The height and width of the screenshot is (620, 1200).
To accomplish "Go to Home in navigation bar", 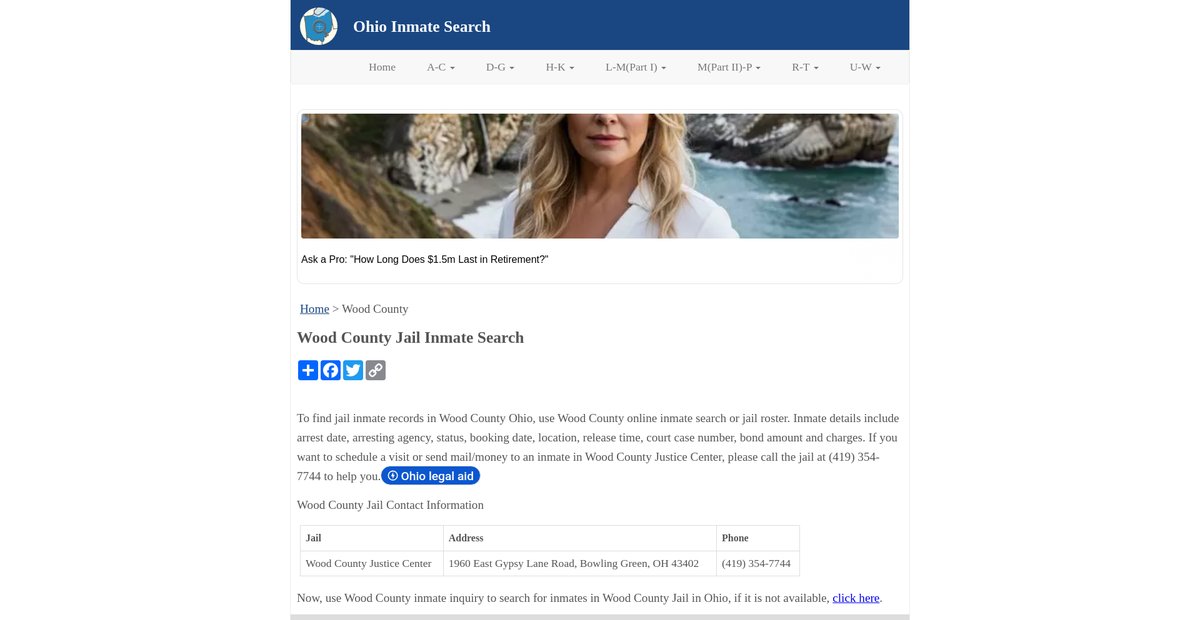I will point(382,67).
